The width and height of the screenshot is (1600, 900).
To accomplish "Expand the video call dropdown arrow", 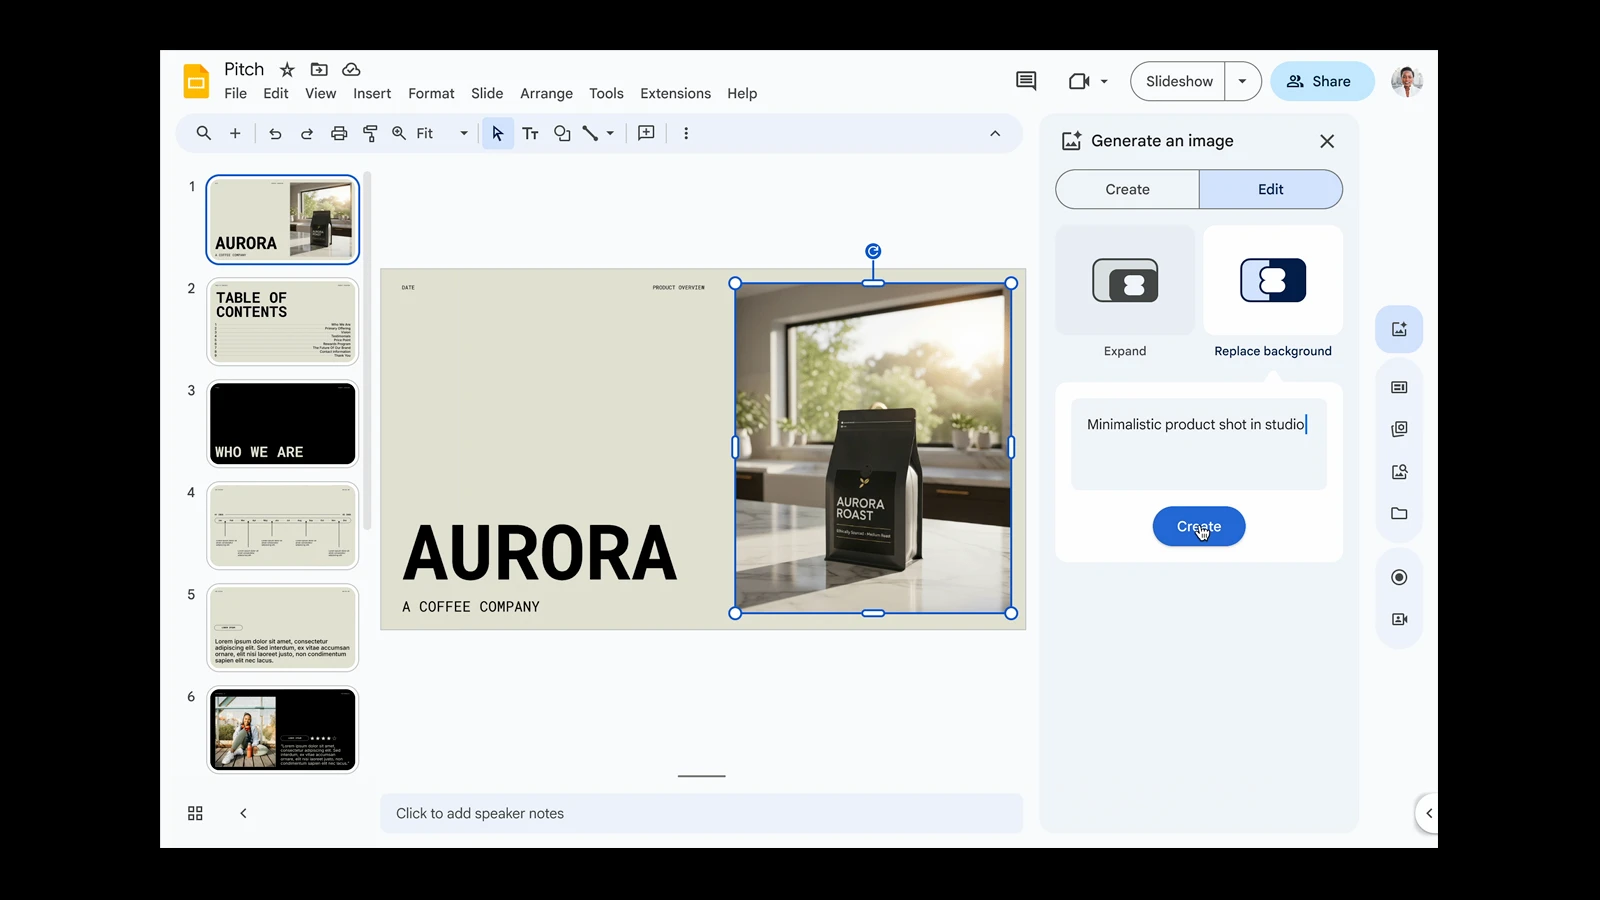I will 1104,81.
